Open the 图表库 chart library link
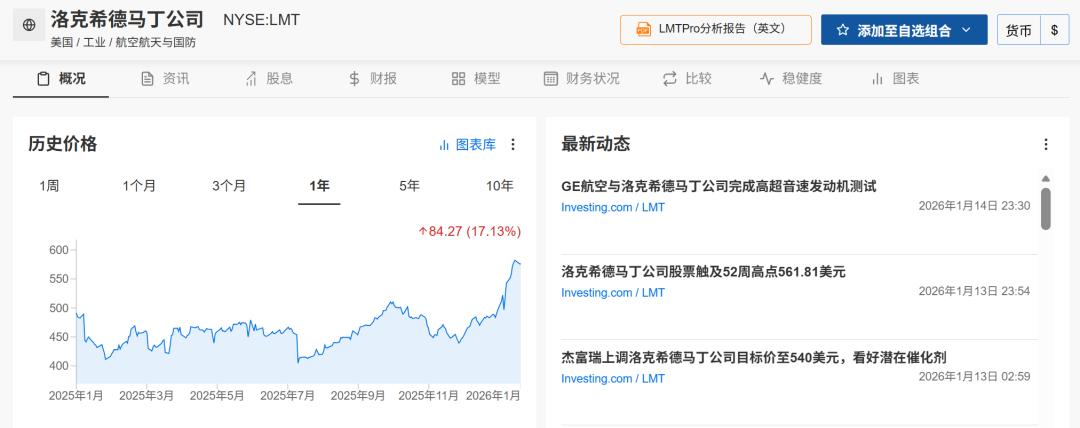Screen dimensions: 1080x428 coord(467,145)
